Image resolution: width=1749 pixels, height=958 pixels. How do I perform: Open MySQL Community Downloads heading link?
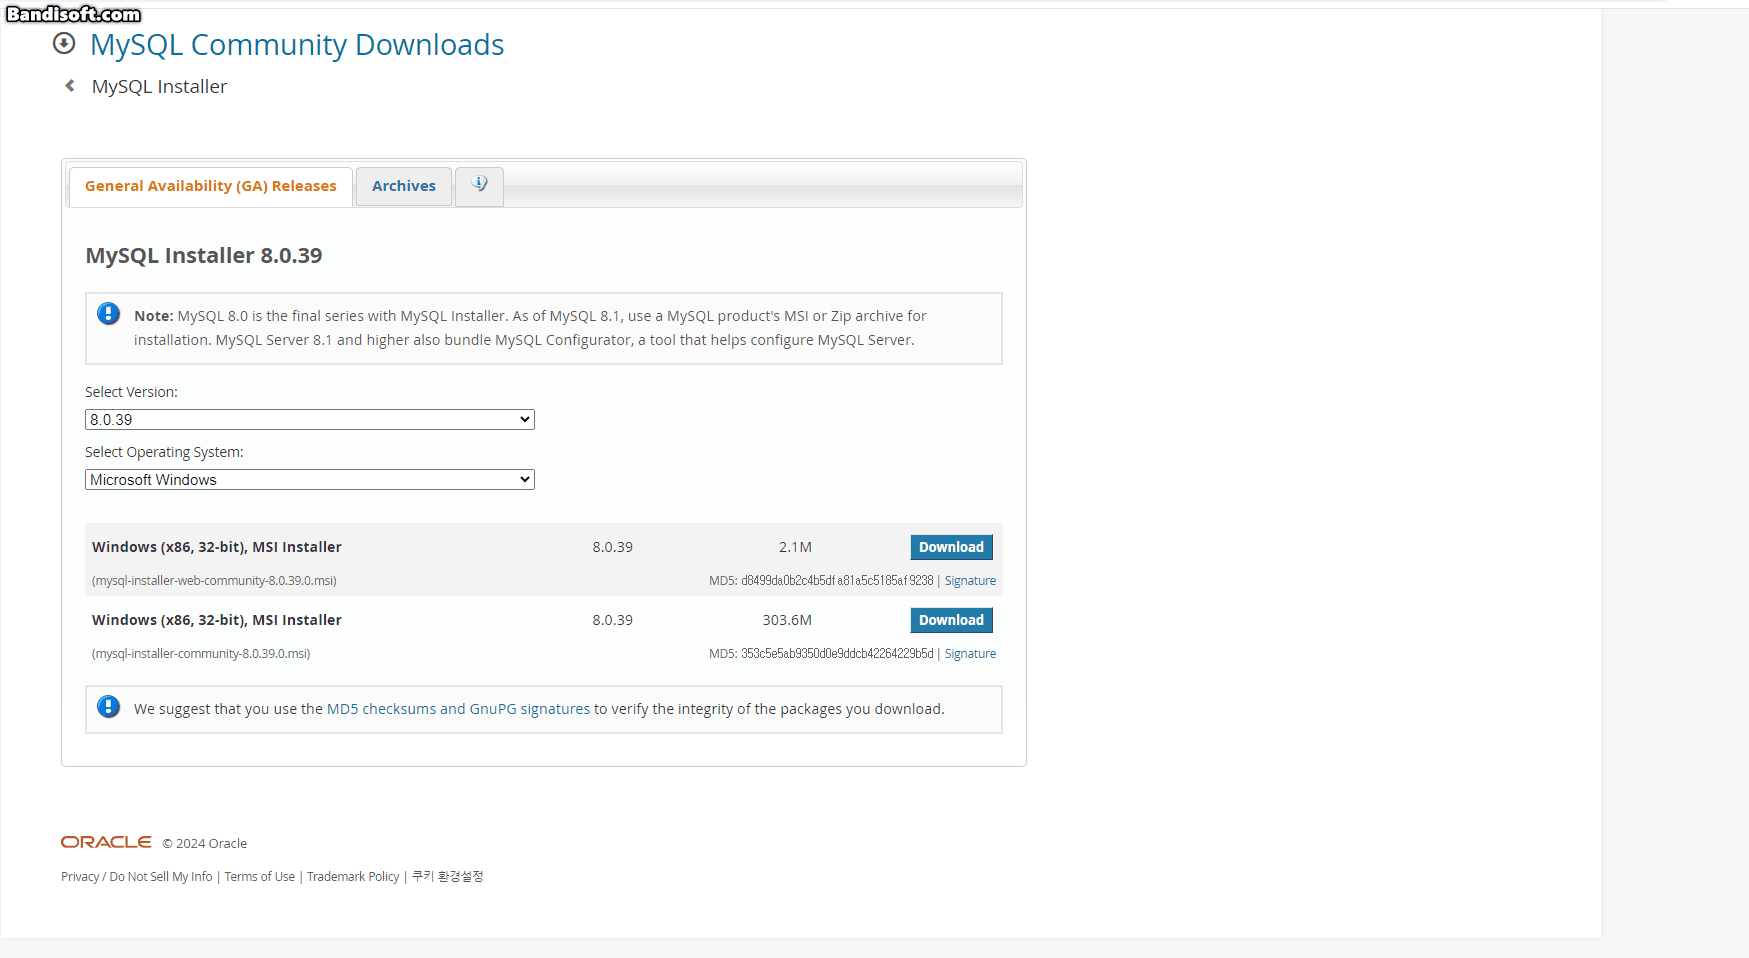297,45
